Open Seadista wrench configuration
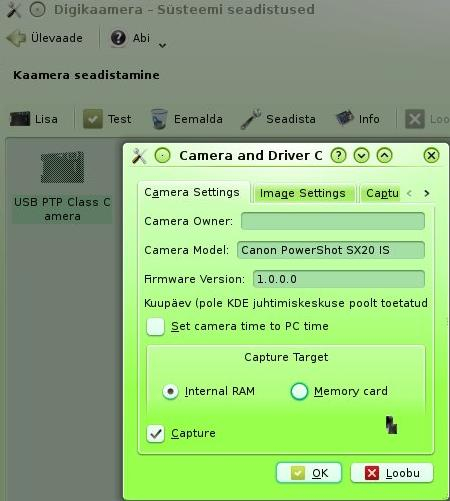The height and width of the screenshot is (501, 450). [x=278, y=119]
